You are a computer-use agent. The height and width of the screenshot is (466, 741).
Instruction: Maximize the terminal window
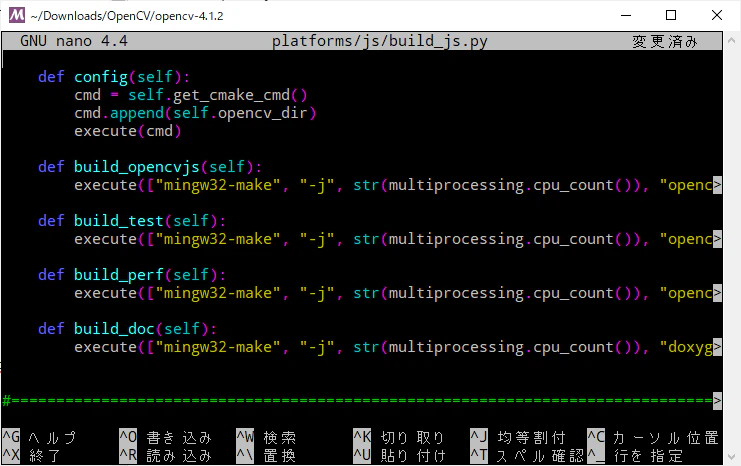pyautogui.click(x=671, y=15)
